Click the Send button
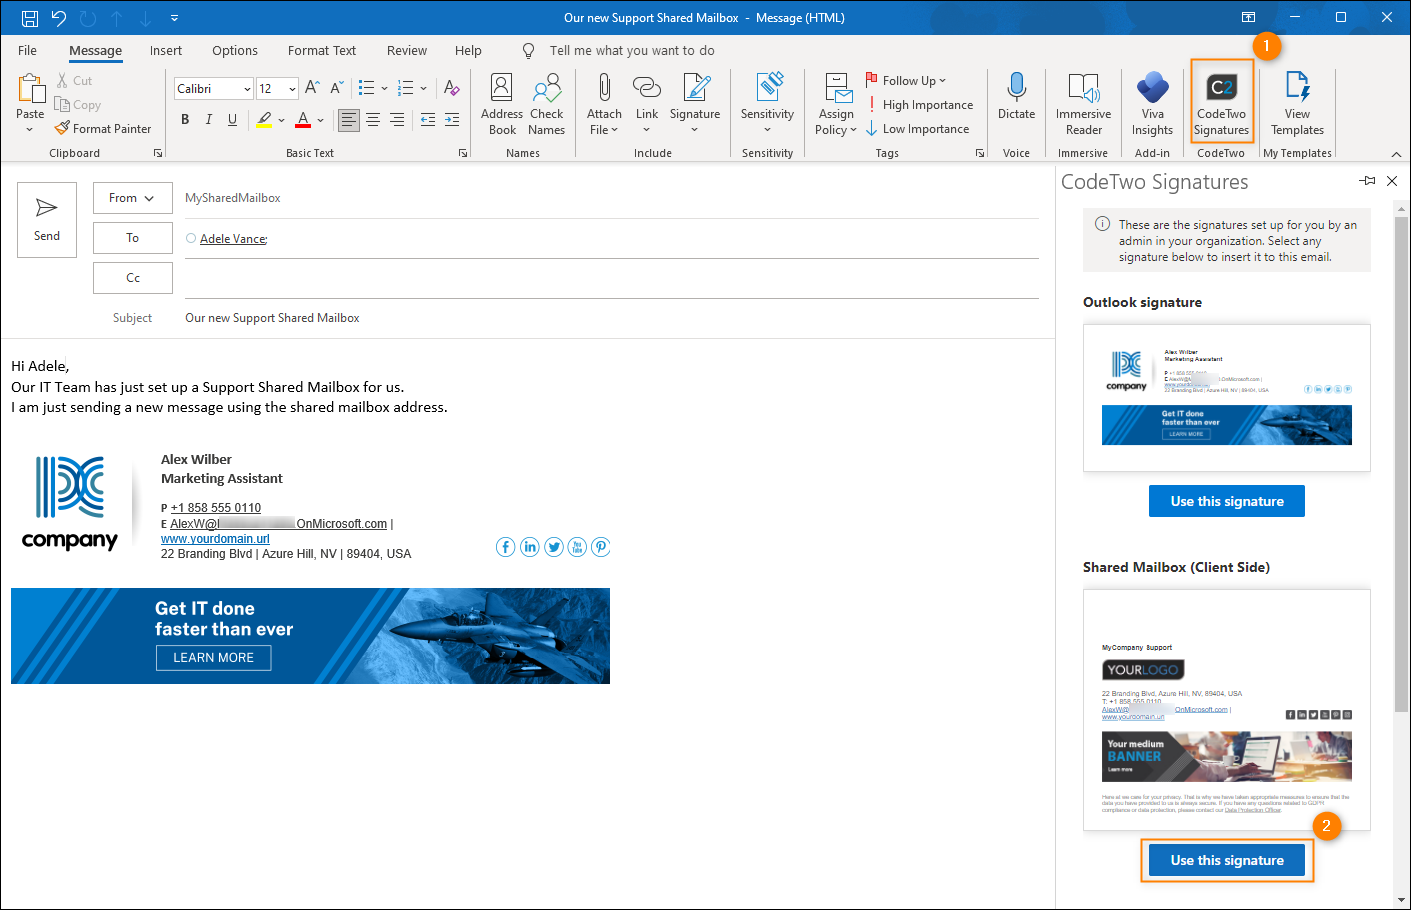The image size is (1411, 910). 47,220
